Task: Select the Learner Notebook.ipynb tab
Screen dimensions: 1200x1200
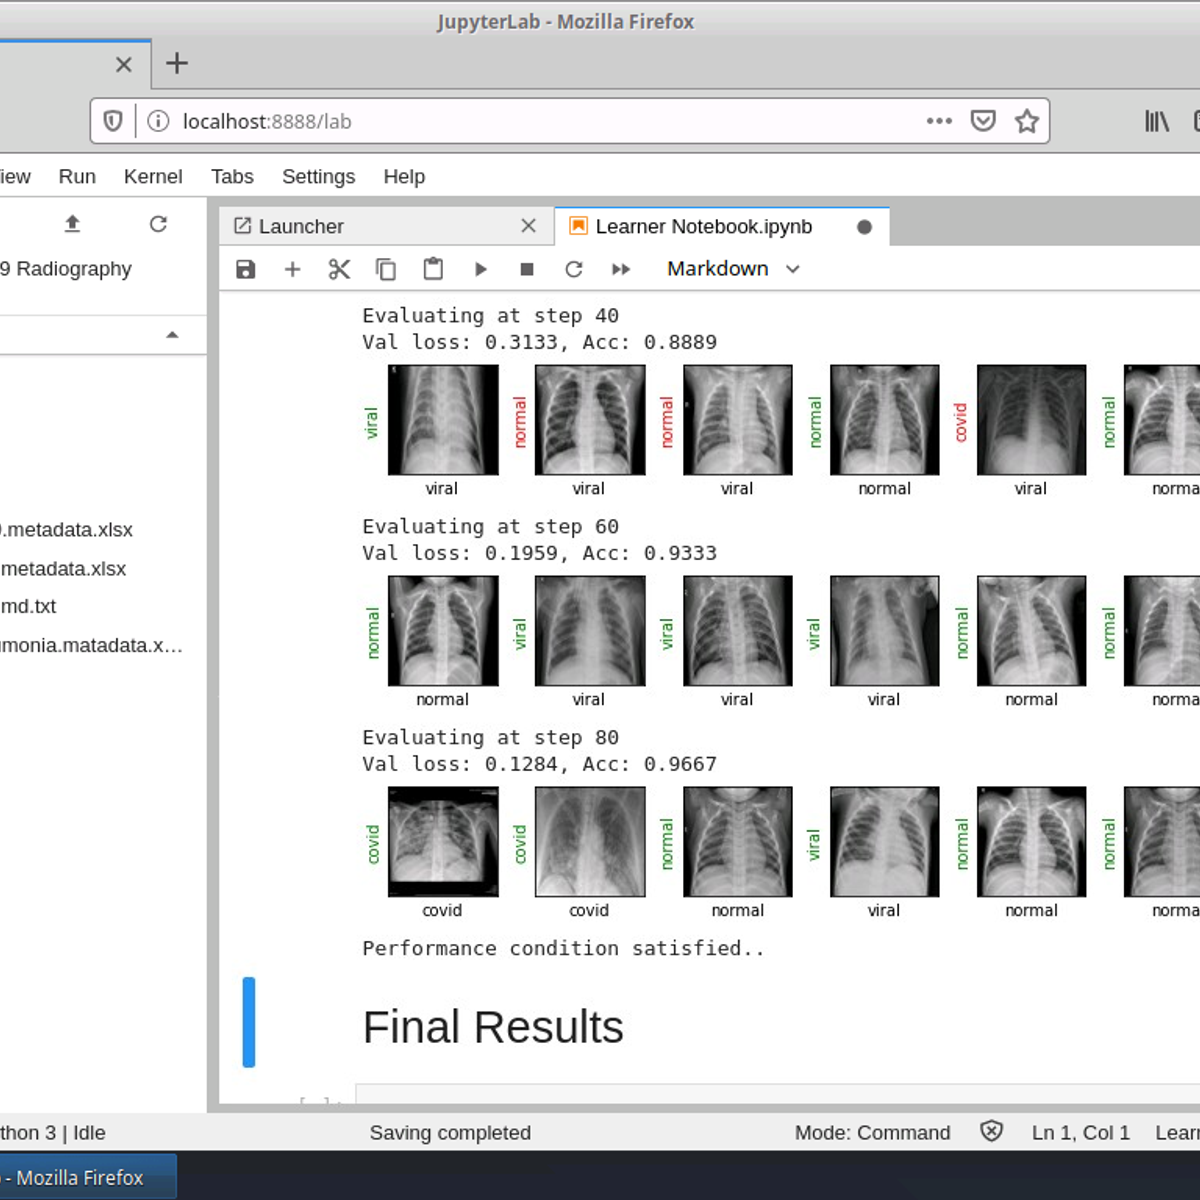Action: [722, 226]
